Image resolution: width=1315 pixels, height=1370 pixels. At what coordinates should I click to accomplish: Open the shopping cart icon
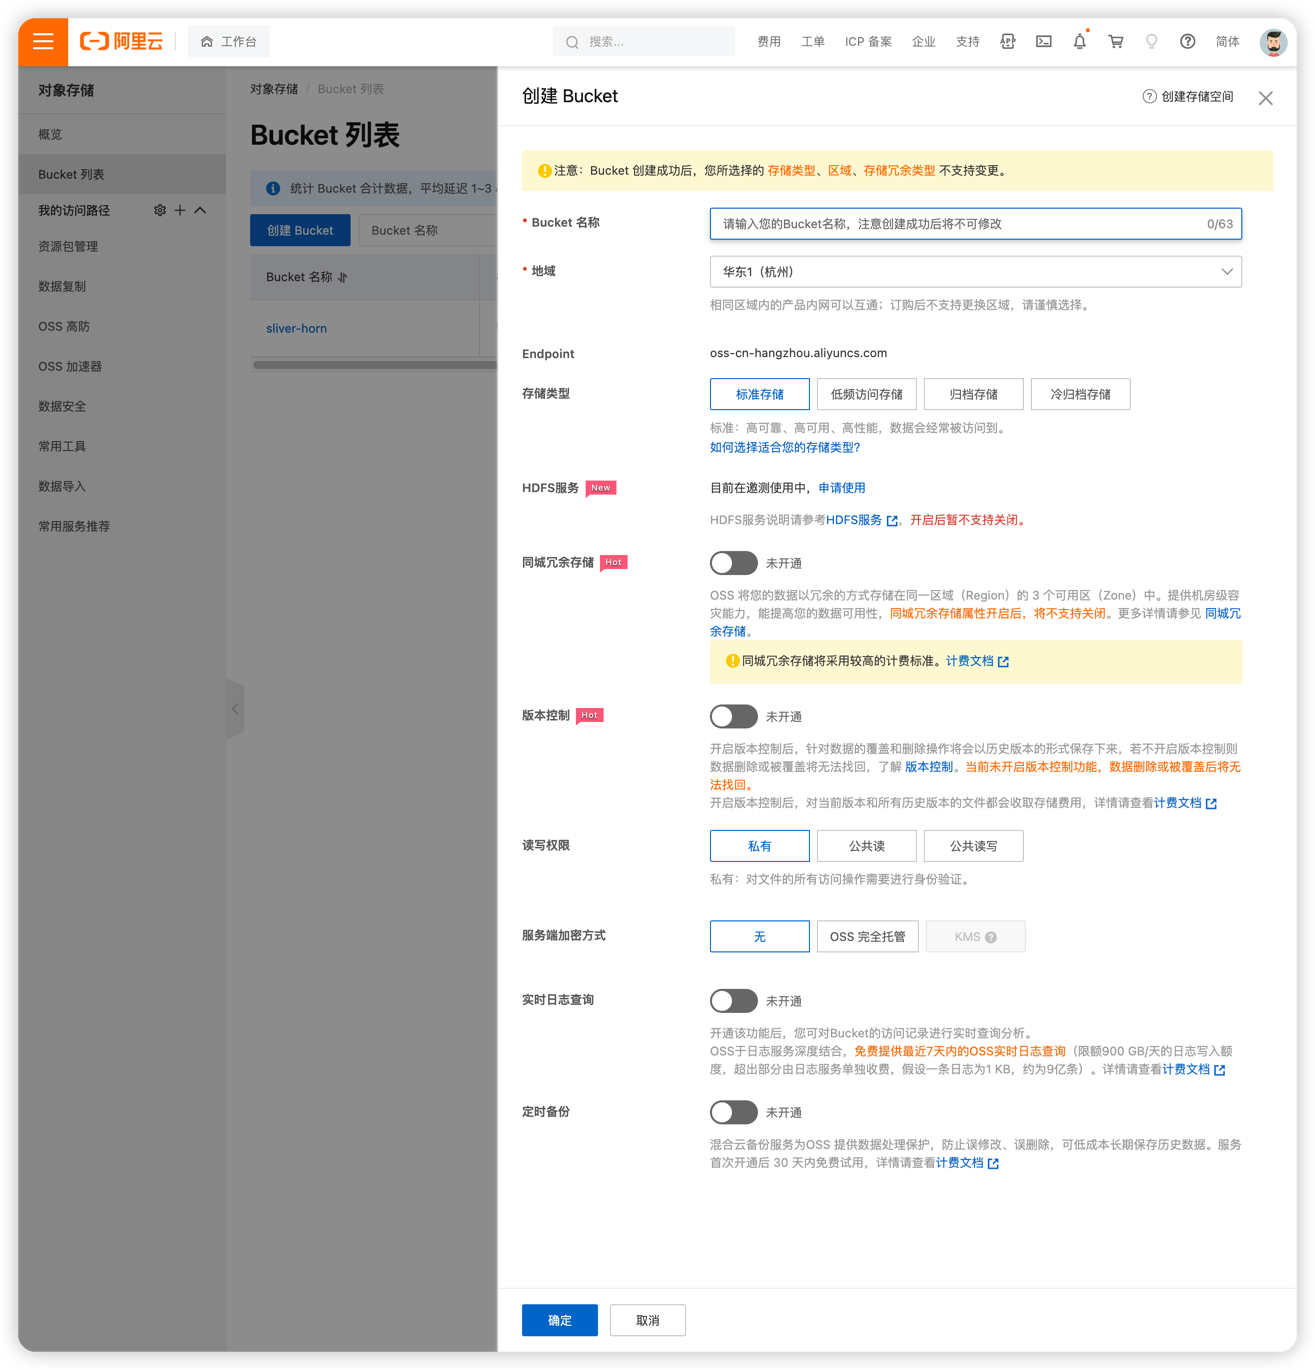(x=1115, y=42)
